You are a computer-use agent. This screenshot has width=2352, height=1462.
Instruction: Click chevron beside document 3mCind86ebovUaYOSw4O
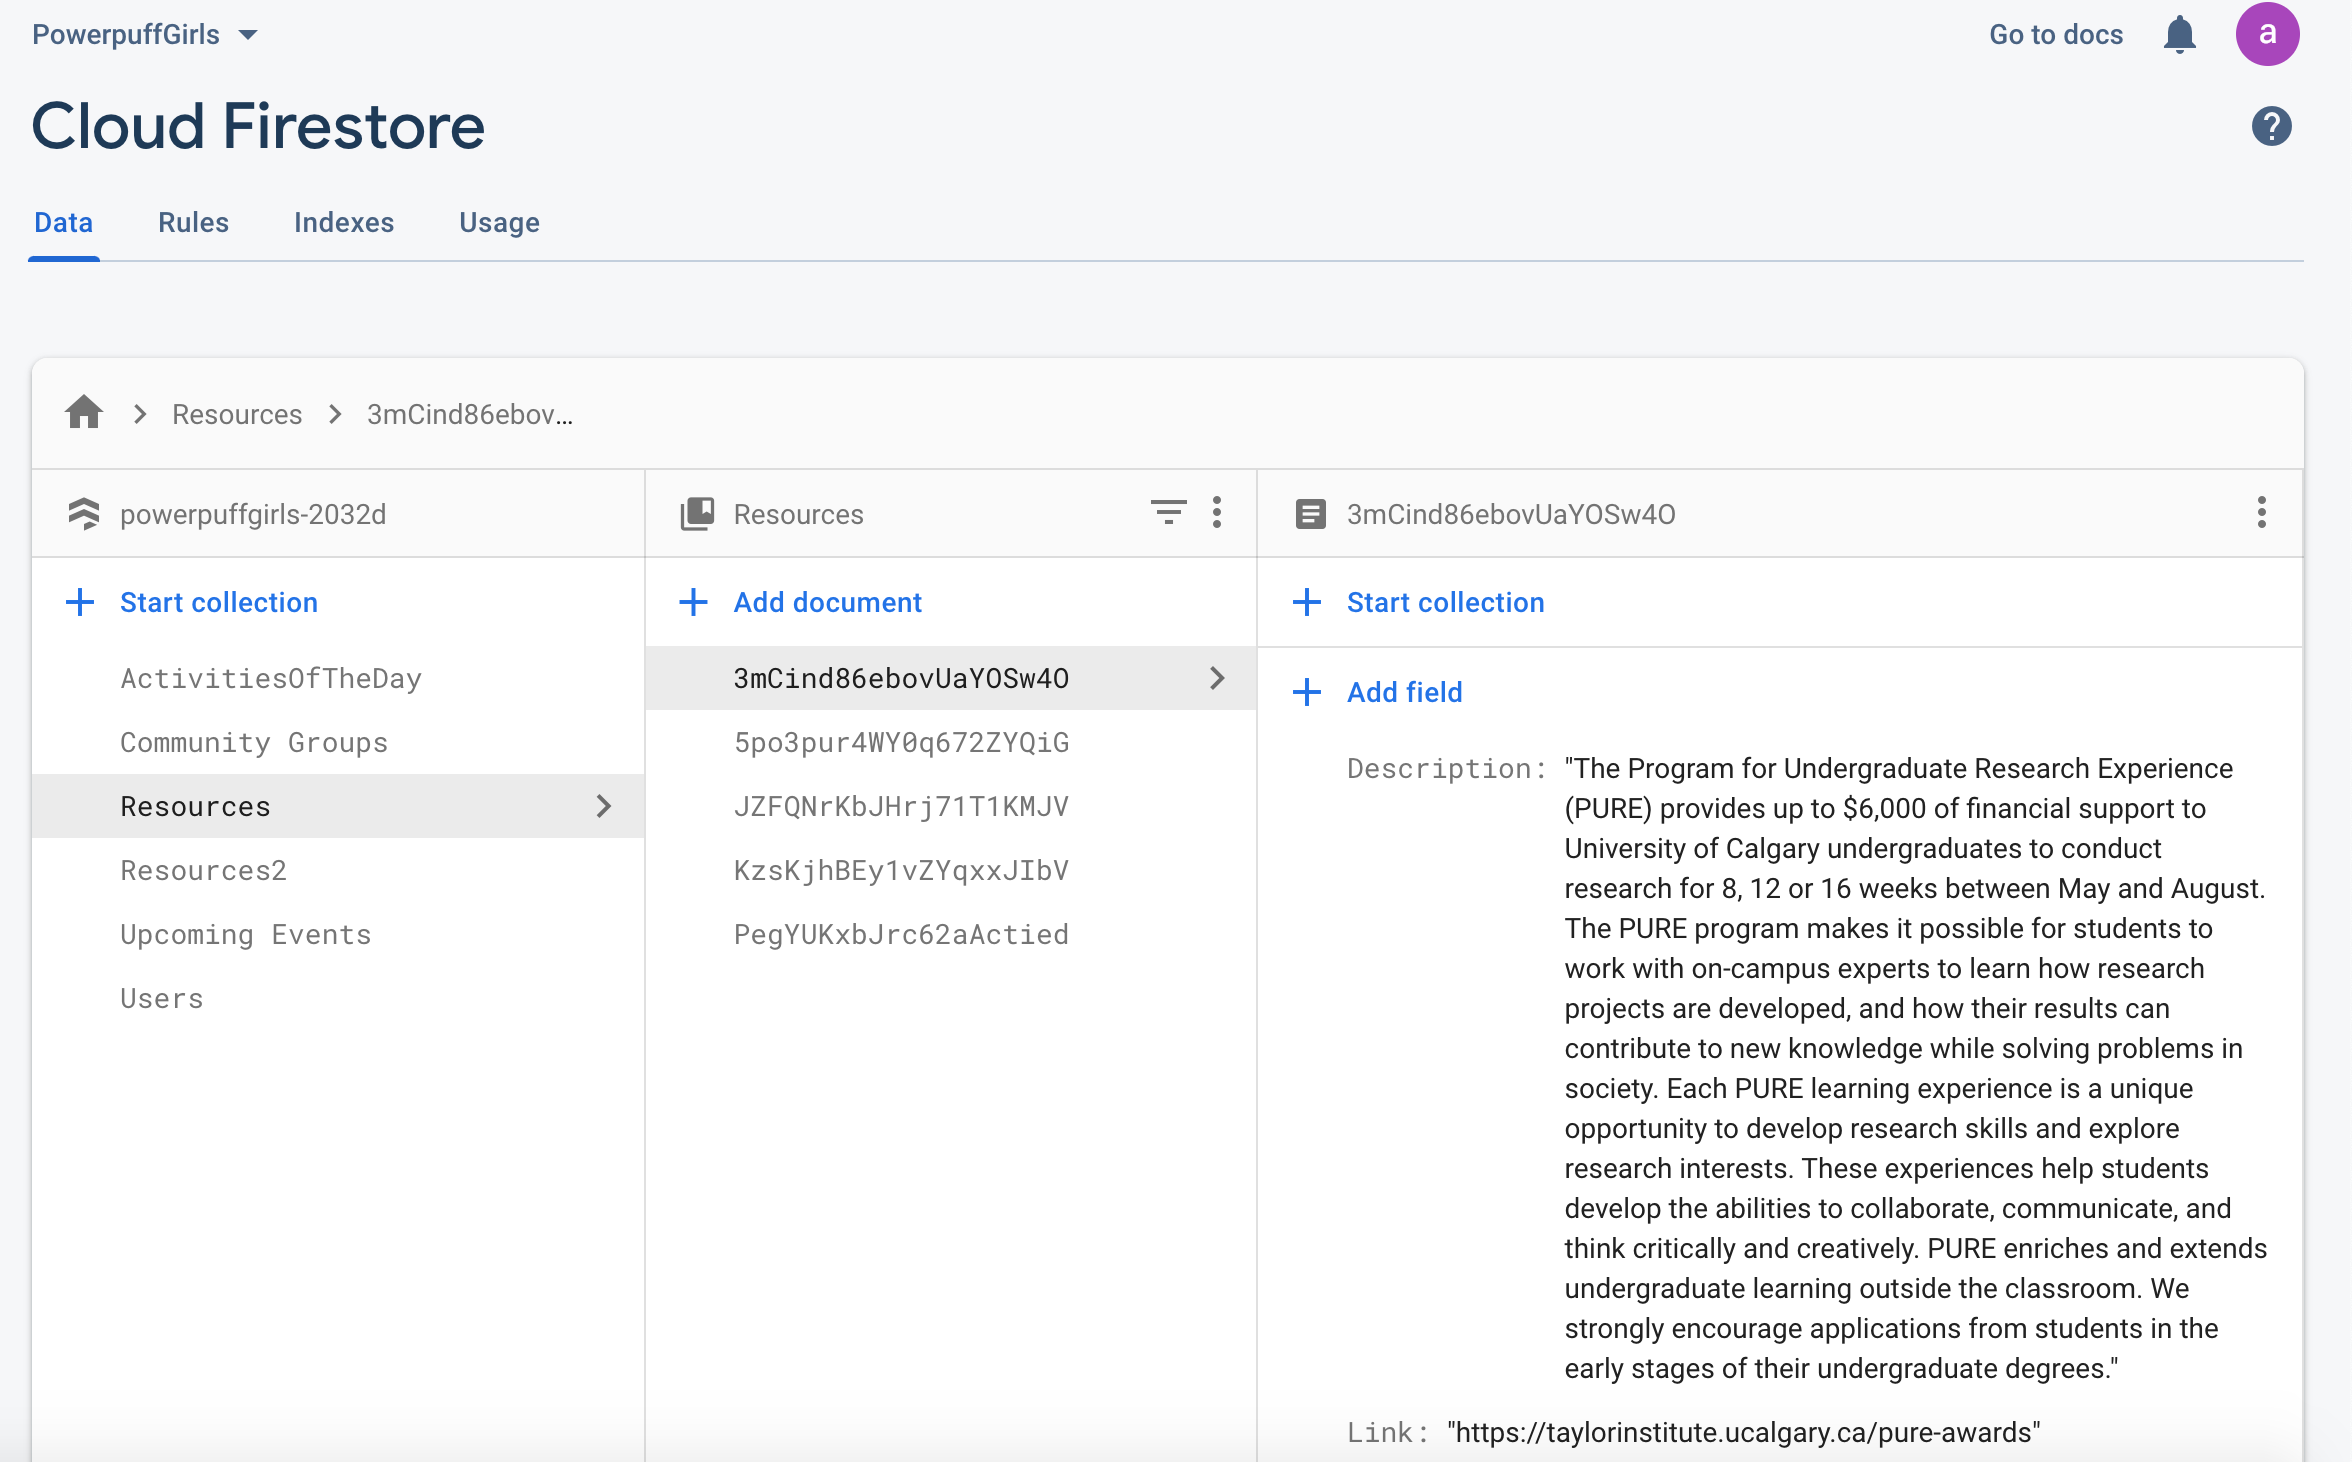1217,678
